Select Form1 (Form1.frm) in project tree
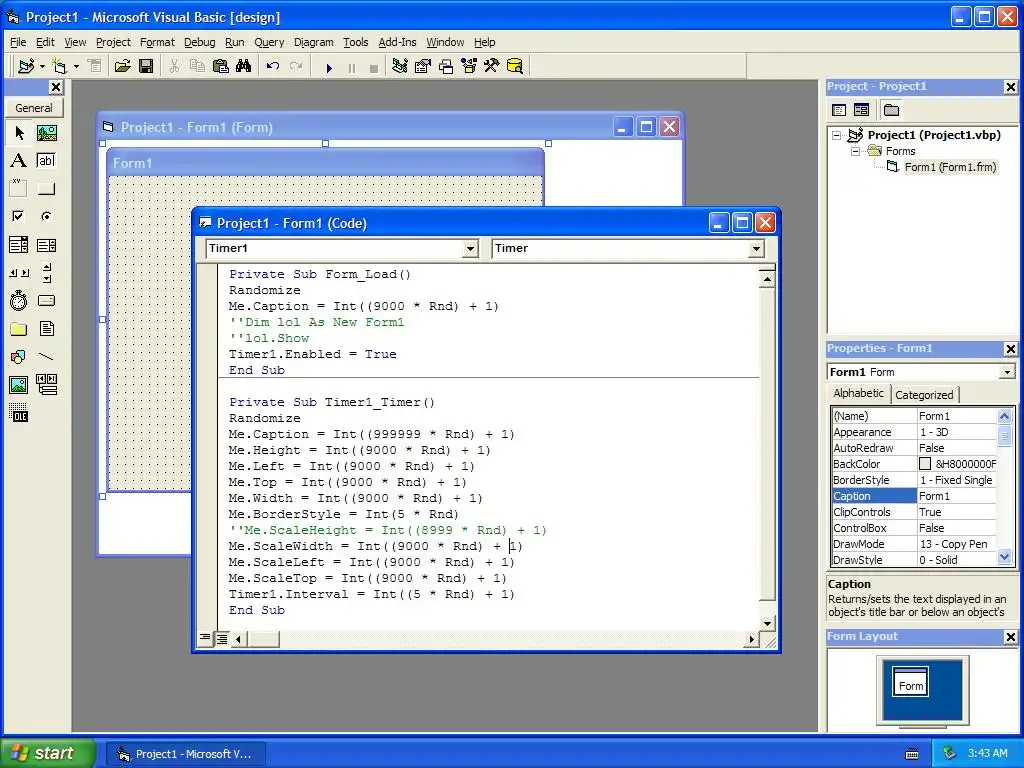Screen dimensions: 1024x768 [950, 167]
